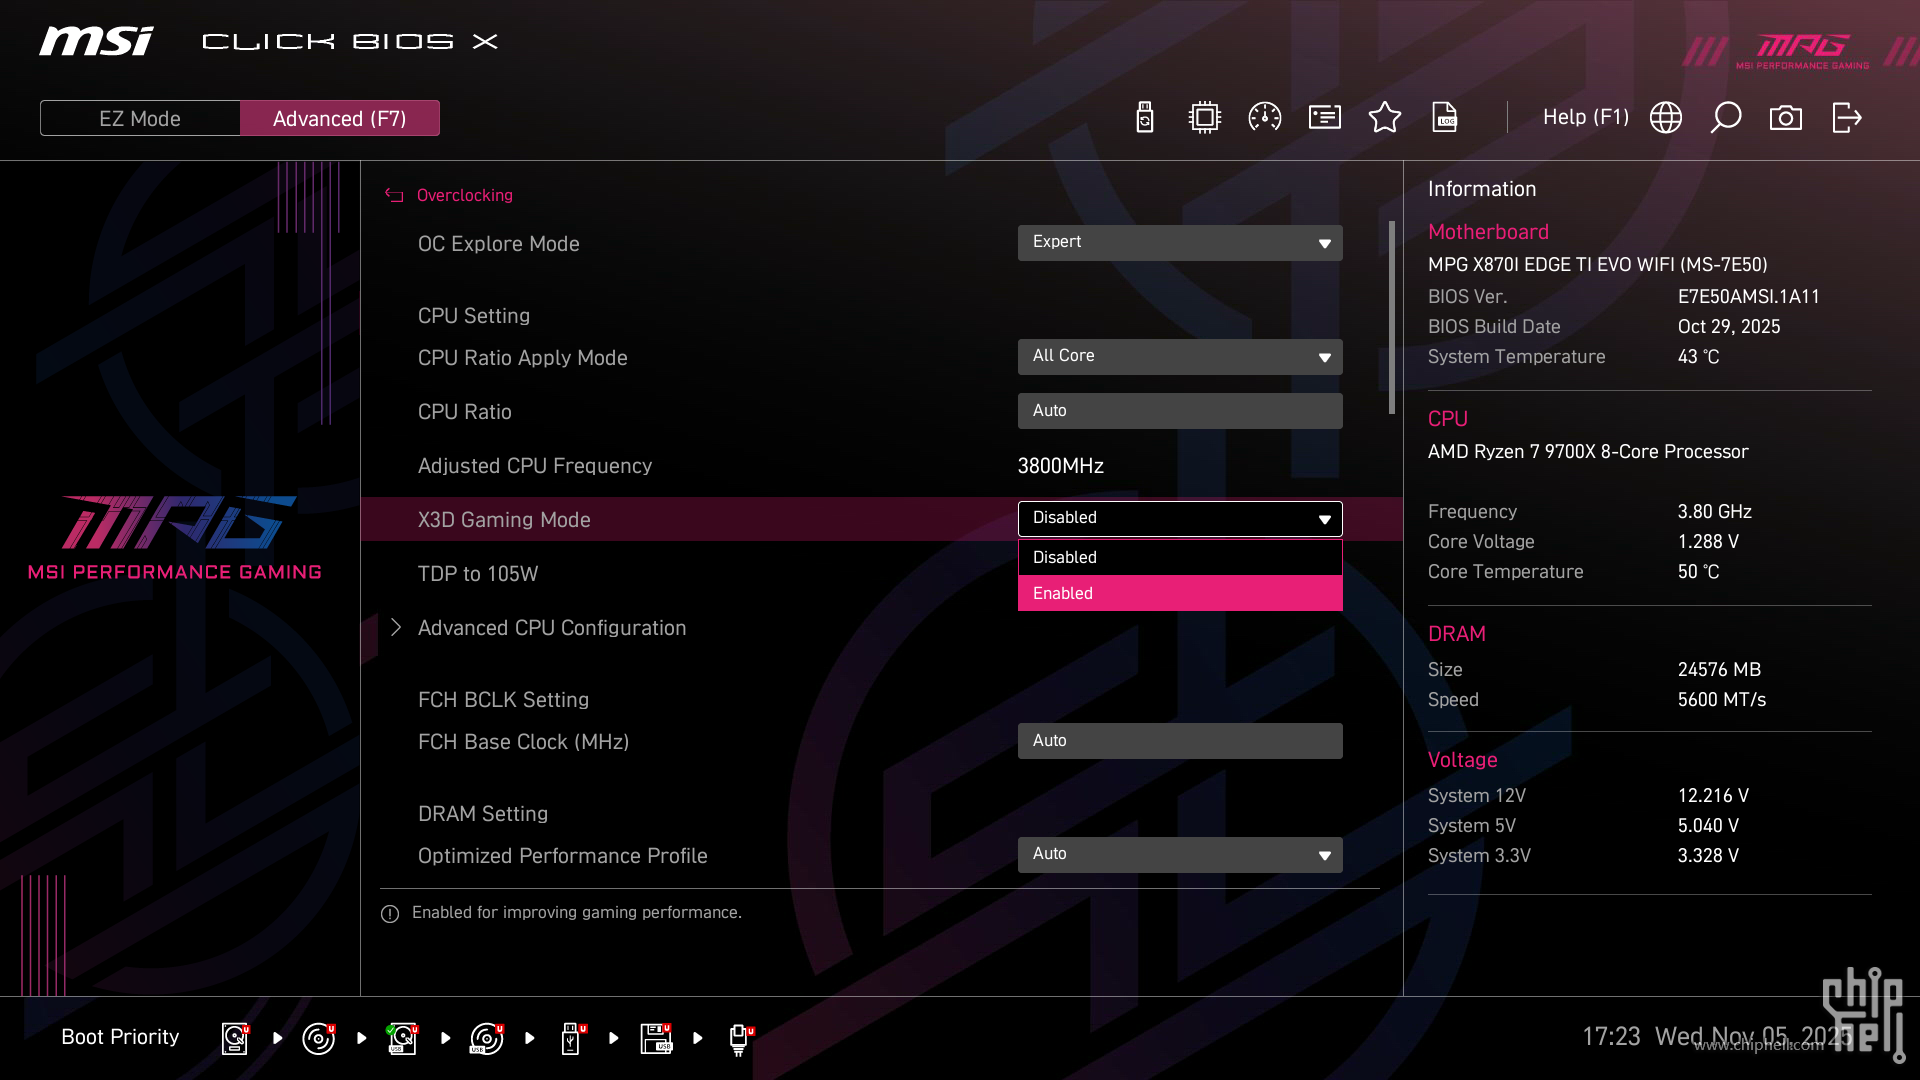The width and height of the screenshot is (1920, 1080).
Task: Open the CPU Ratio Apply Mode dropdown
Action: (x=1180, y=356)
